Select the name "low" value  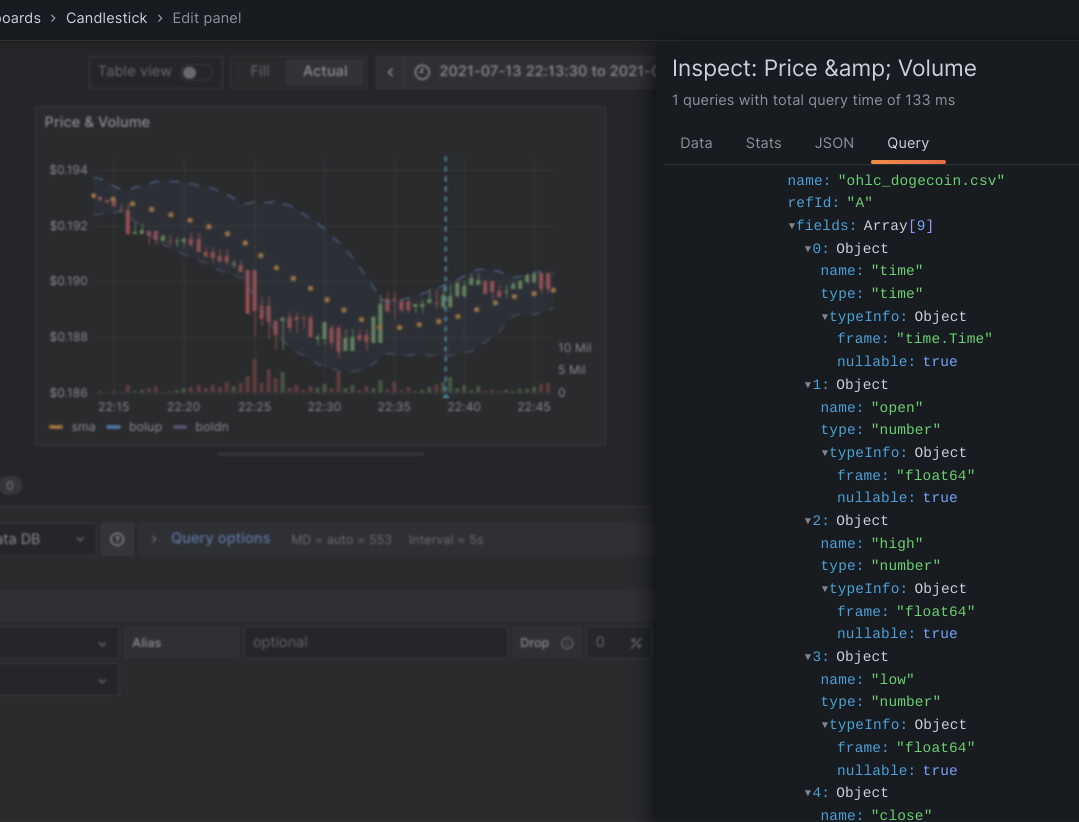(893, 680)
